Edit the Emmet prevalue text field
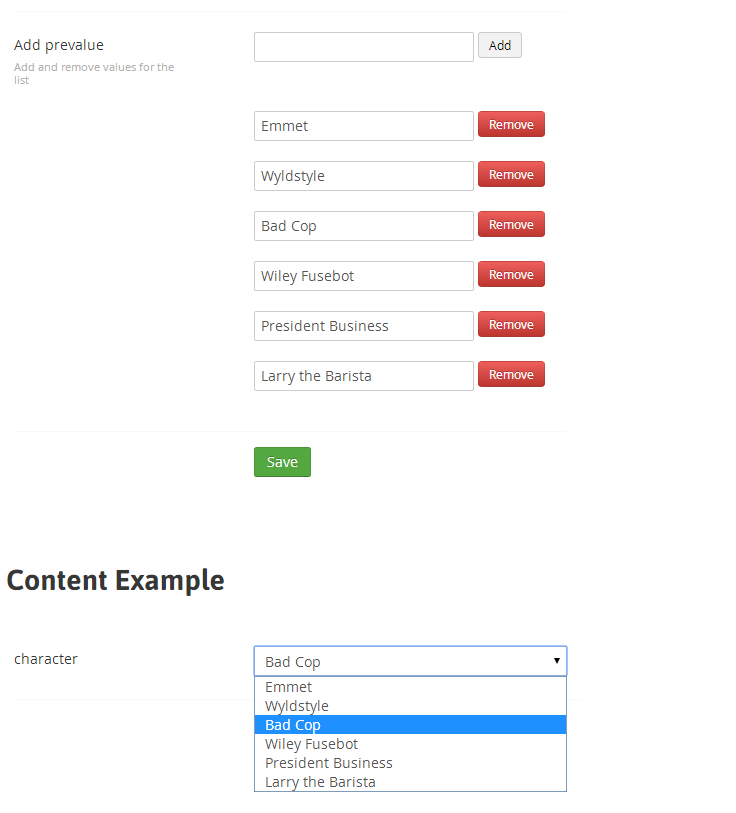736x813 pixels. click(363, 126)
